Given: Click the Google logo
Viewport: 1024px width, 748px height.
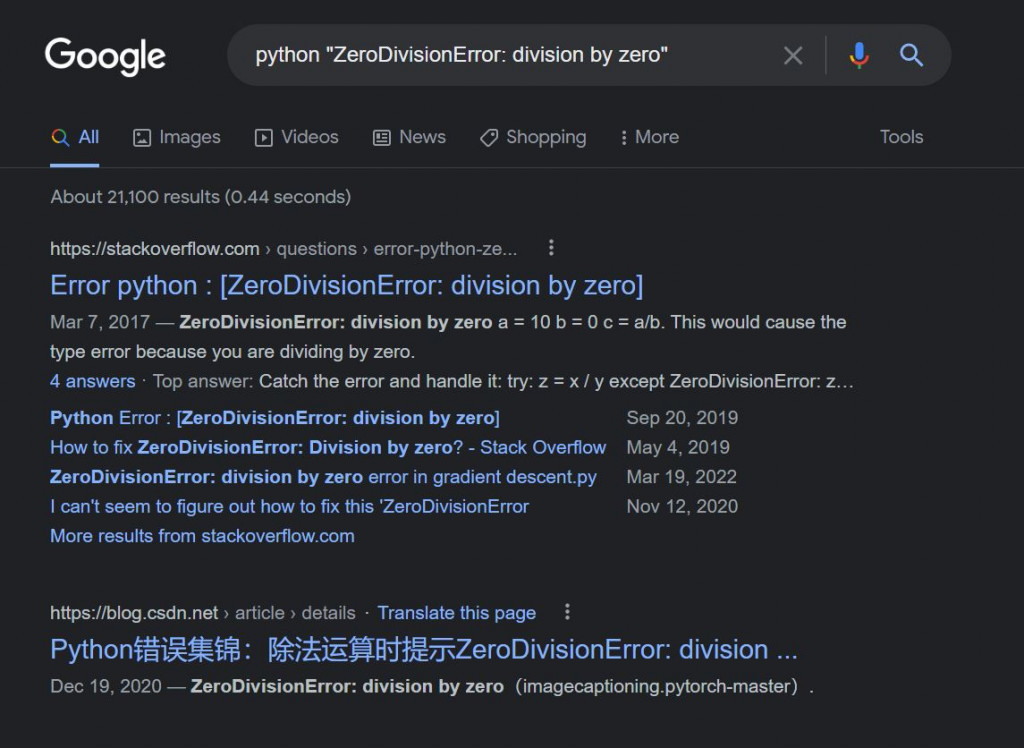Looking at the screenshot, I should (x=105, y=56).
